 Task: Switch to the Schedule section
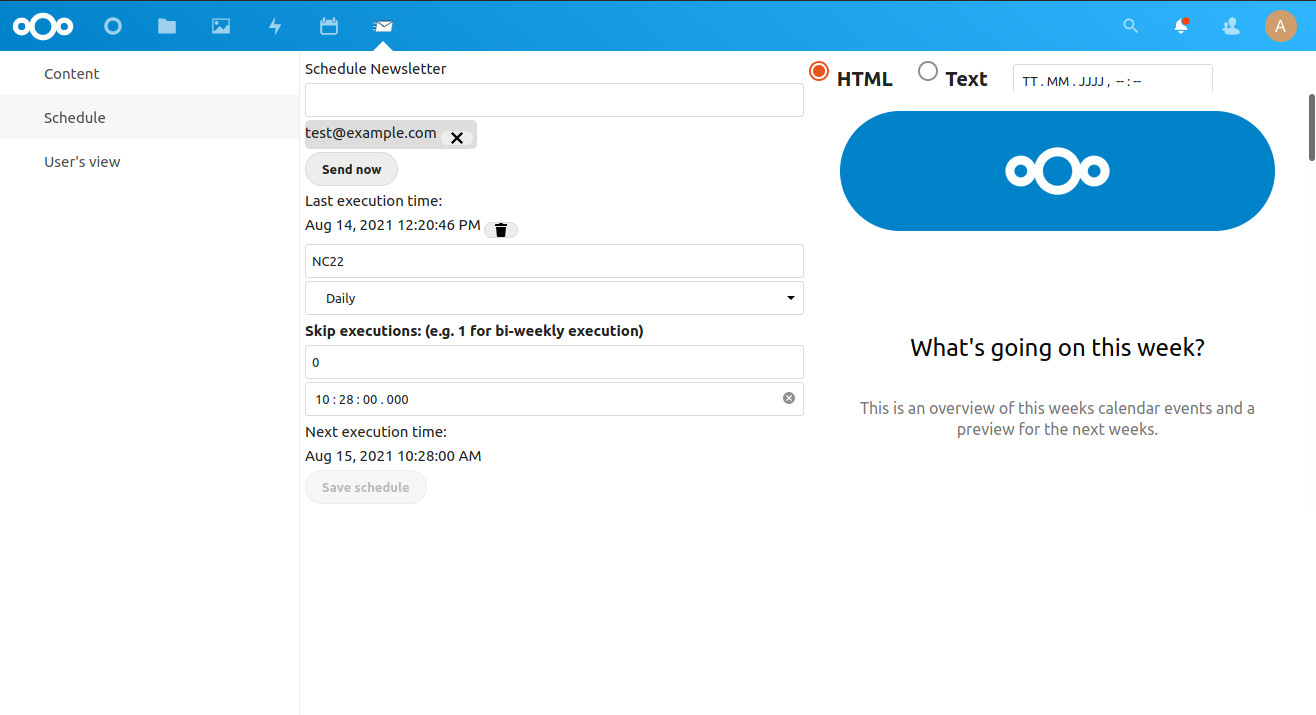150,117
